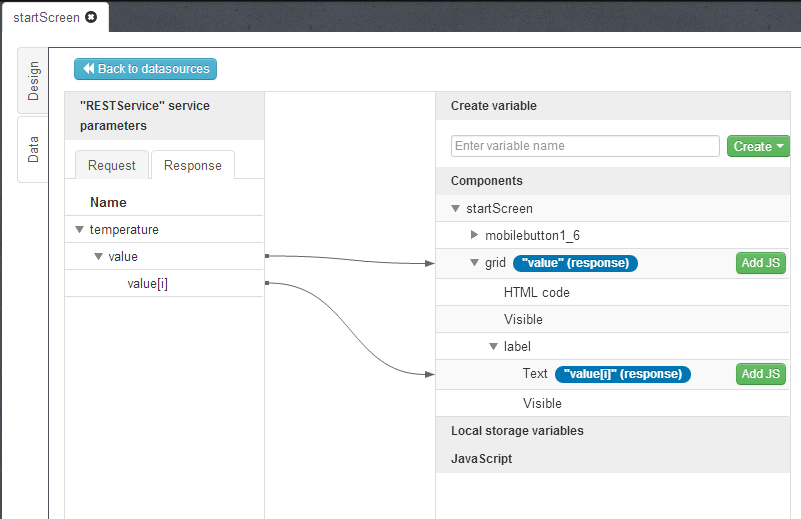Click the "value" (response) mapping badge
Image resolution: width=801 pixels, height=519 pixels.
click(x=575, y=263)
